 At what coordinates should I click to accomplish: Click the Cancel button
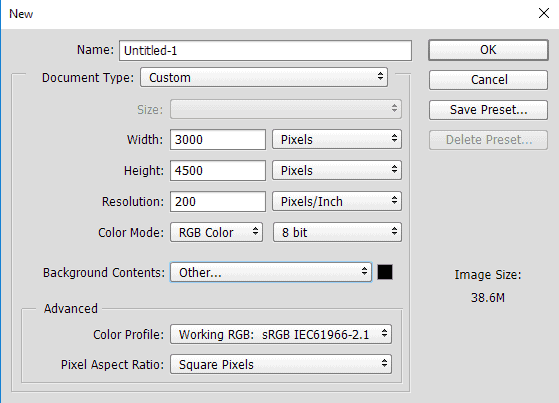click(x=488, y=80)
